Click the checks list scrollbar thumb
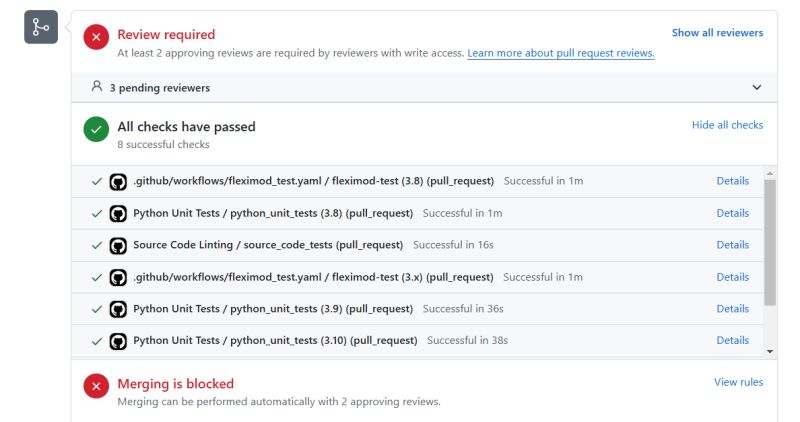This screenshot has height=422, width=800. click(x=769, y=240)
